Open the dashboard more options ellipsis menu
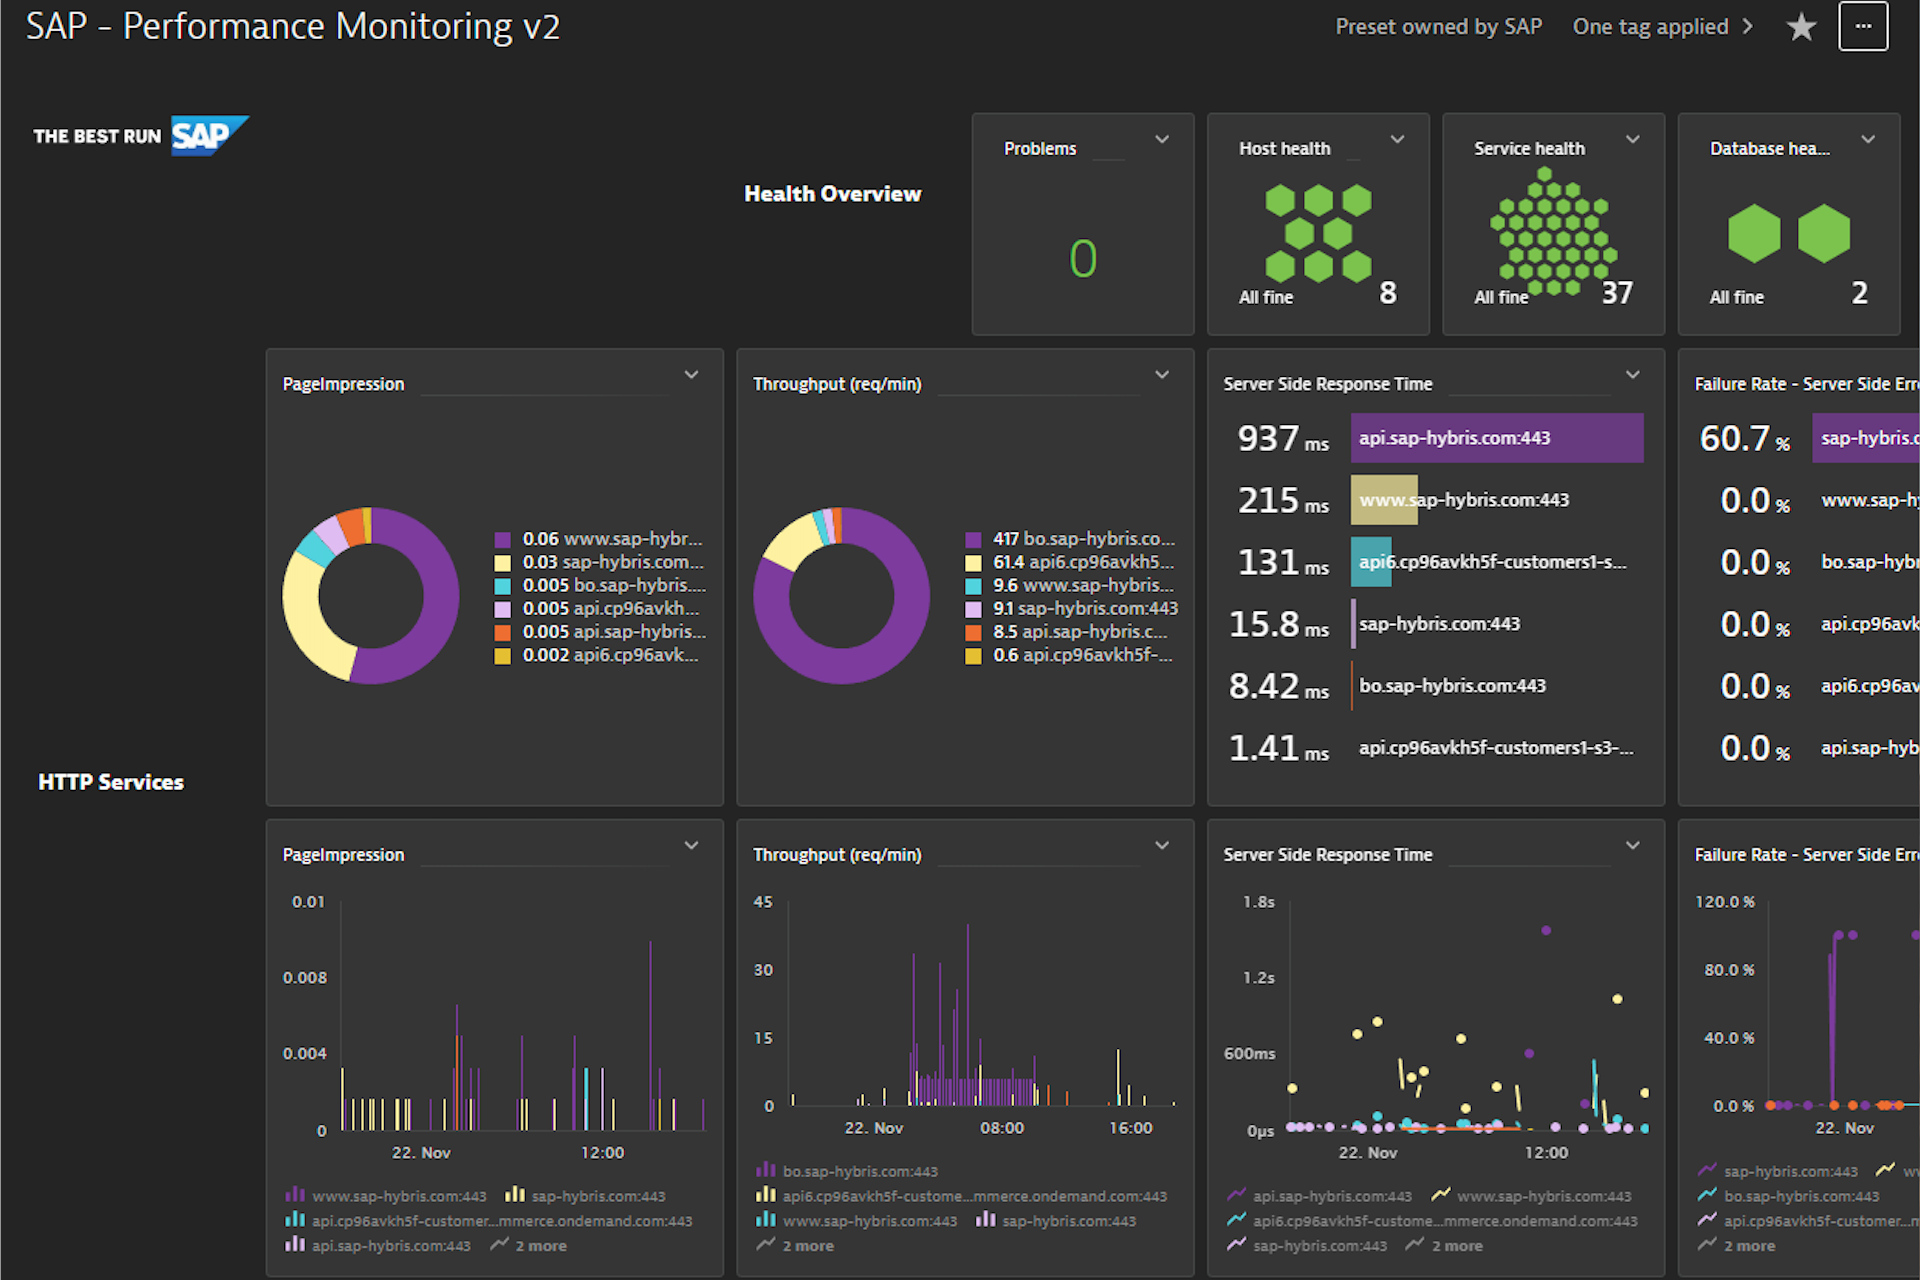 tap(1862, 27)
